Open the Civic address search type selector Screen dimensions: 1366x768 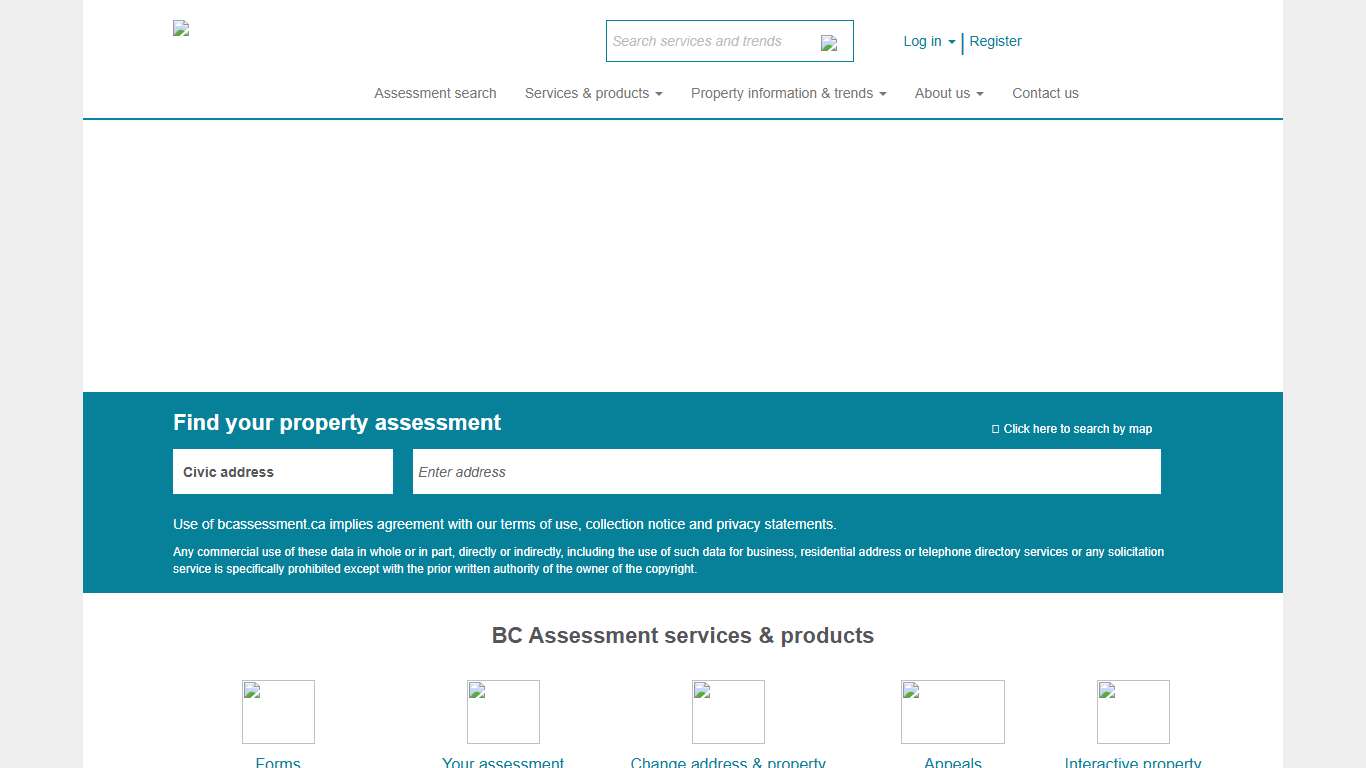pyautogui.click(x=283, y=471)
